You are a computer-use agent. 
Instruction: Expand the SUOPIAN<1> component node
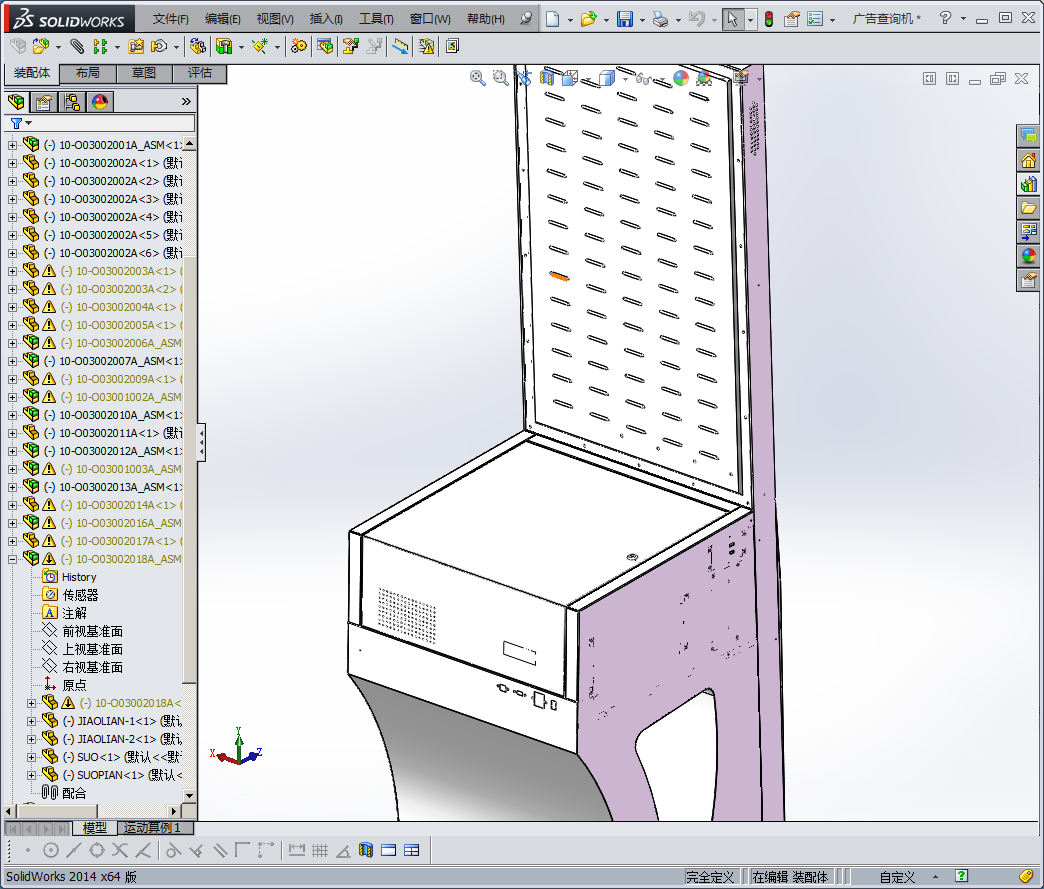coord(31,775)
